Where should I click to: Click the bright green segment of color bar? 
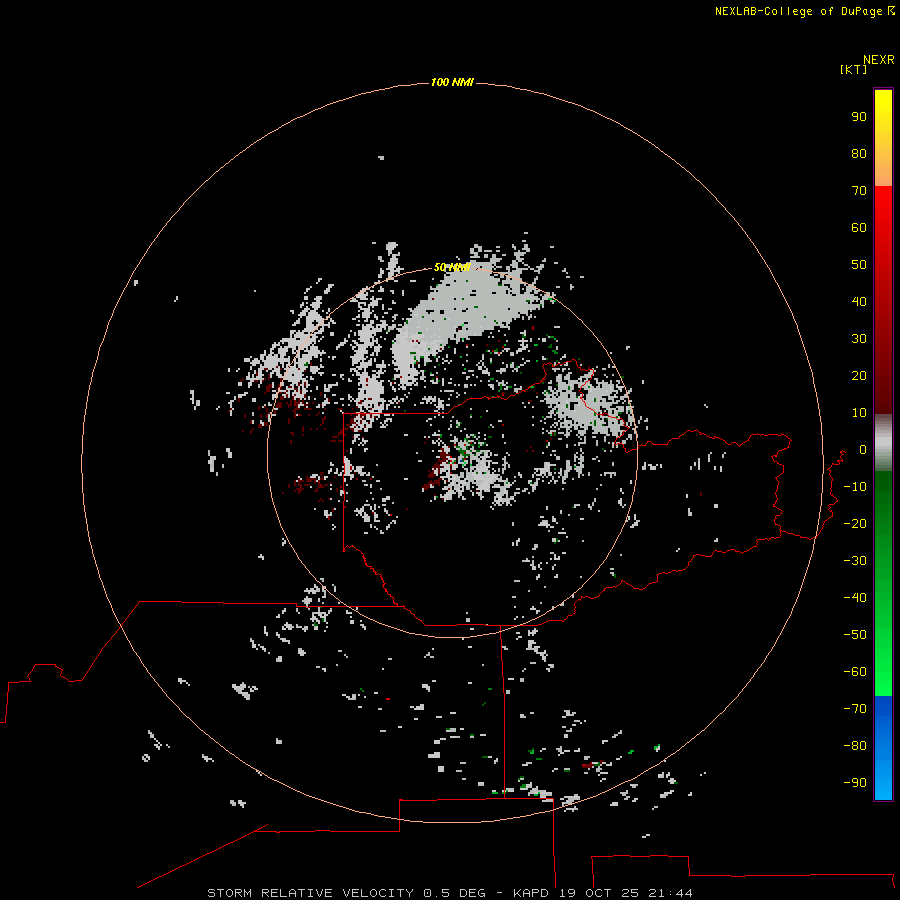(883, 584)
